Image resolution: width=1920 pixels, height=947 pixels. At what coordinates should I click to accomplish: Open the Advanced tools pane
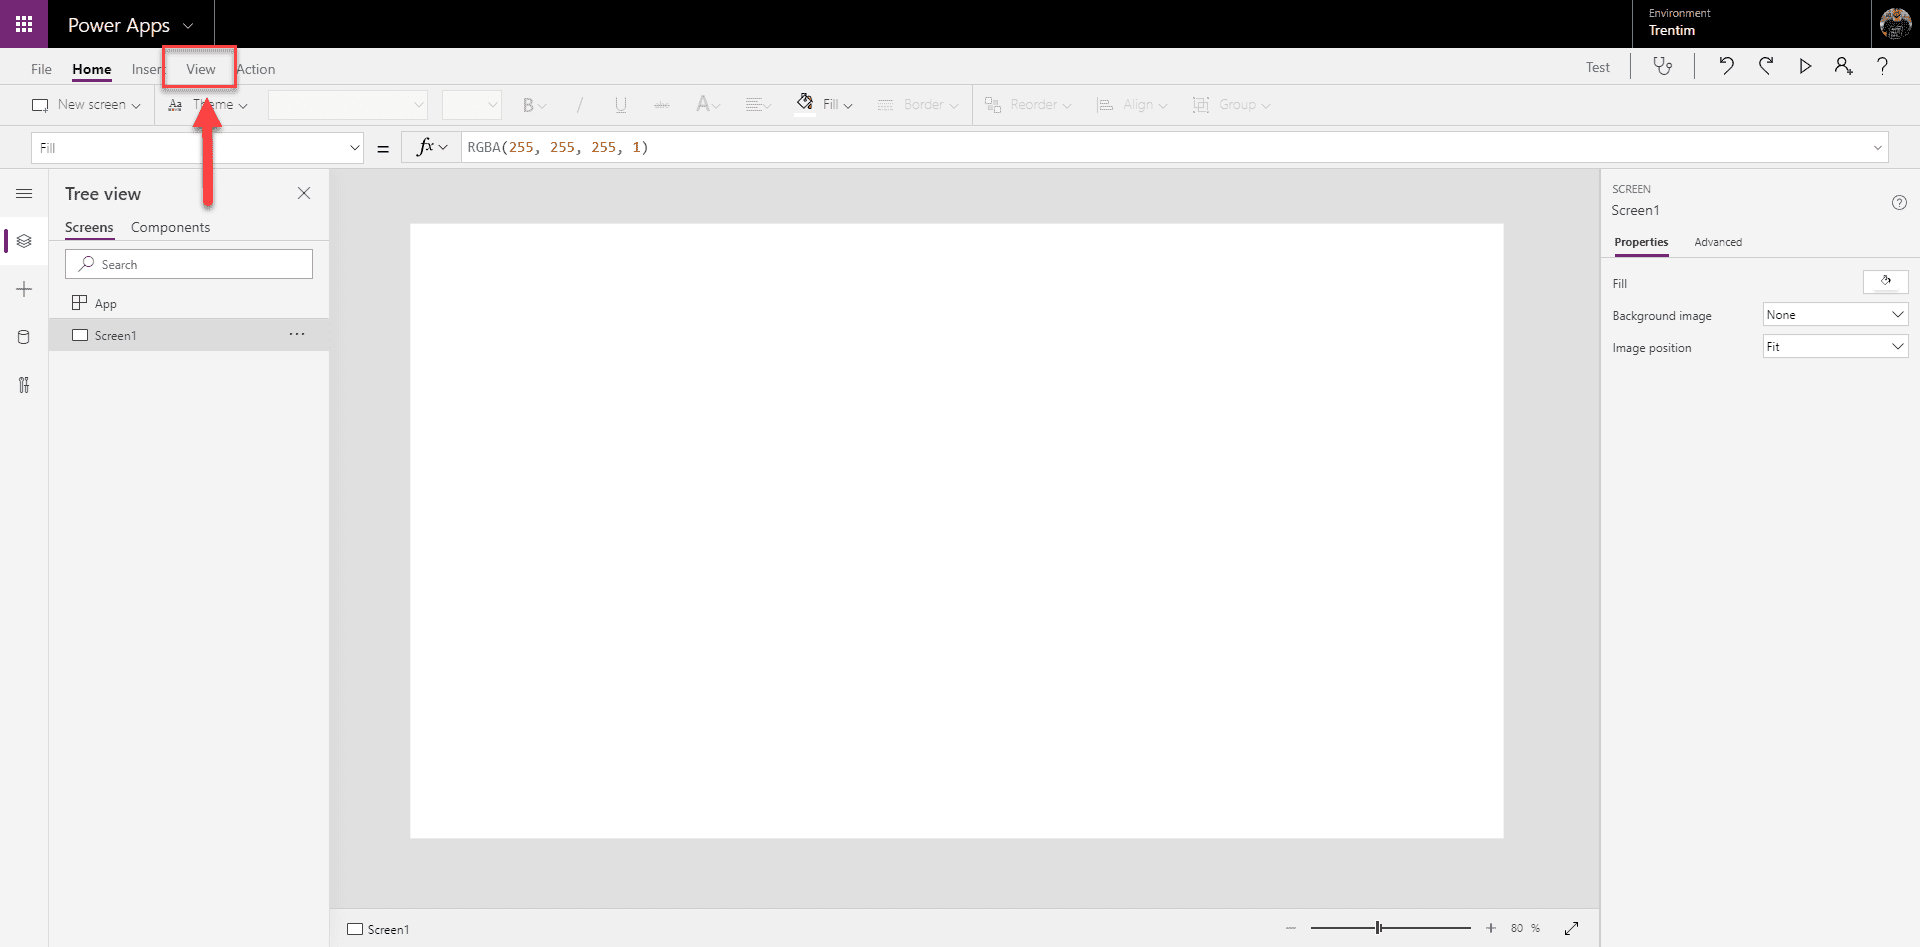point(24,385)
